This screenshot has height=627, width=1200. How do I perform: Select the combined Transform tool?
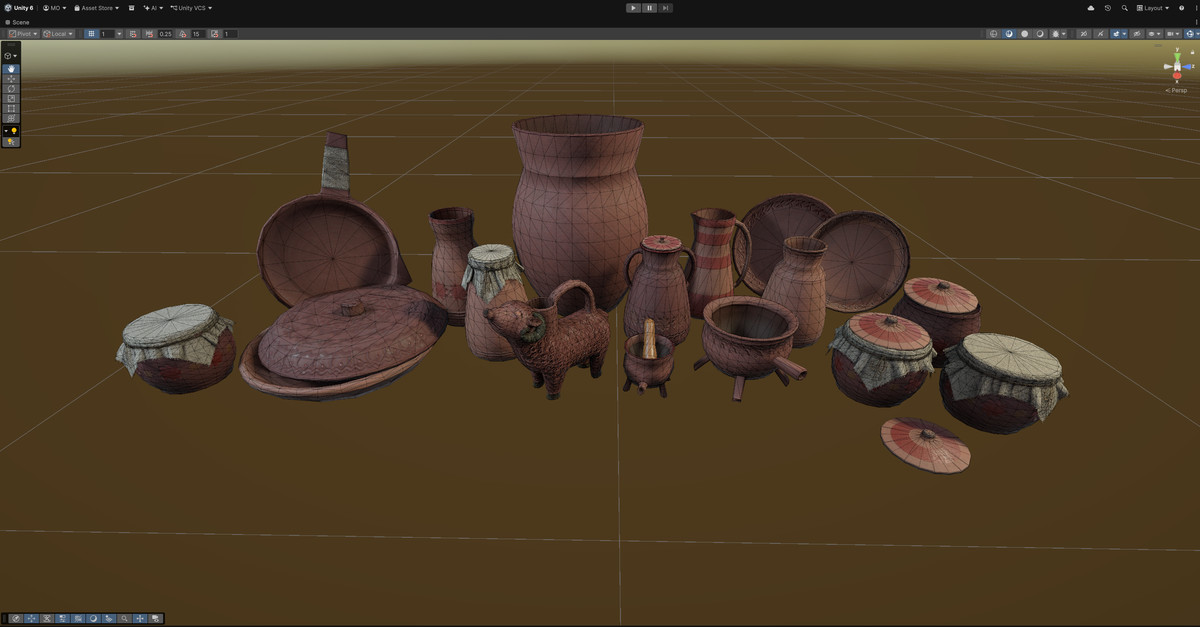pyautogui.click(x=11, y=118)
